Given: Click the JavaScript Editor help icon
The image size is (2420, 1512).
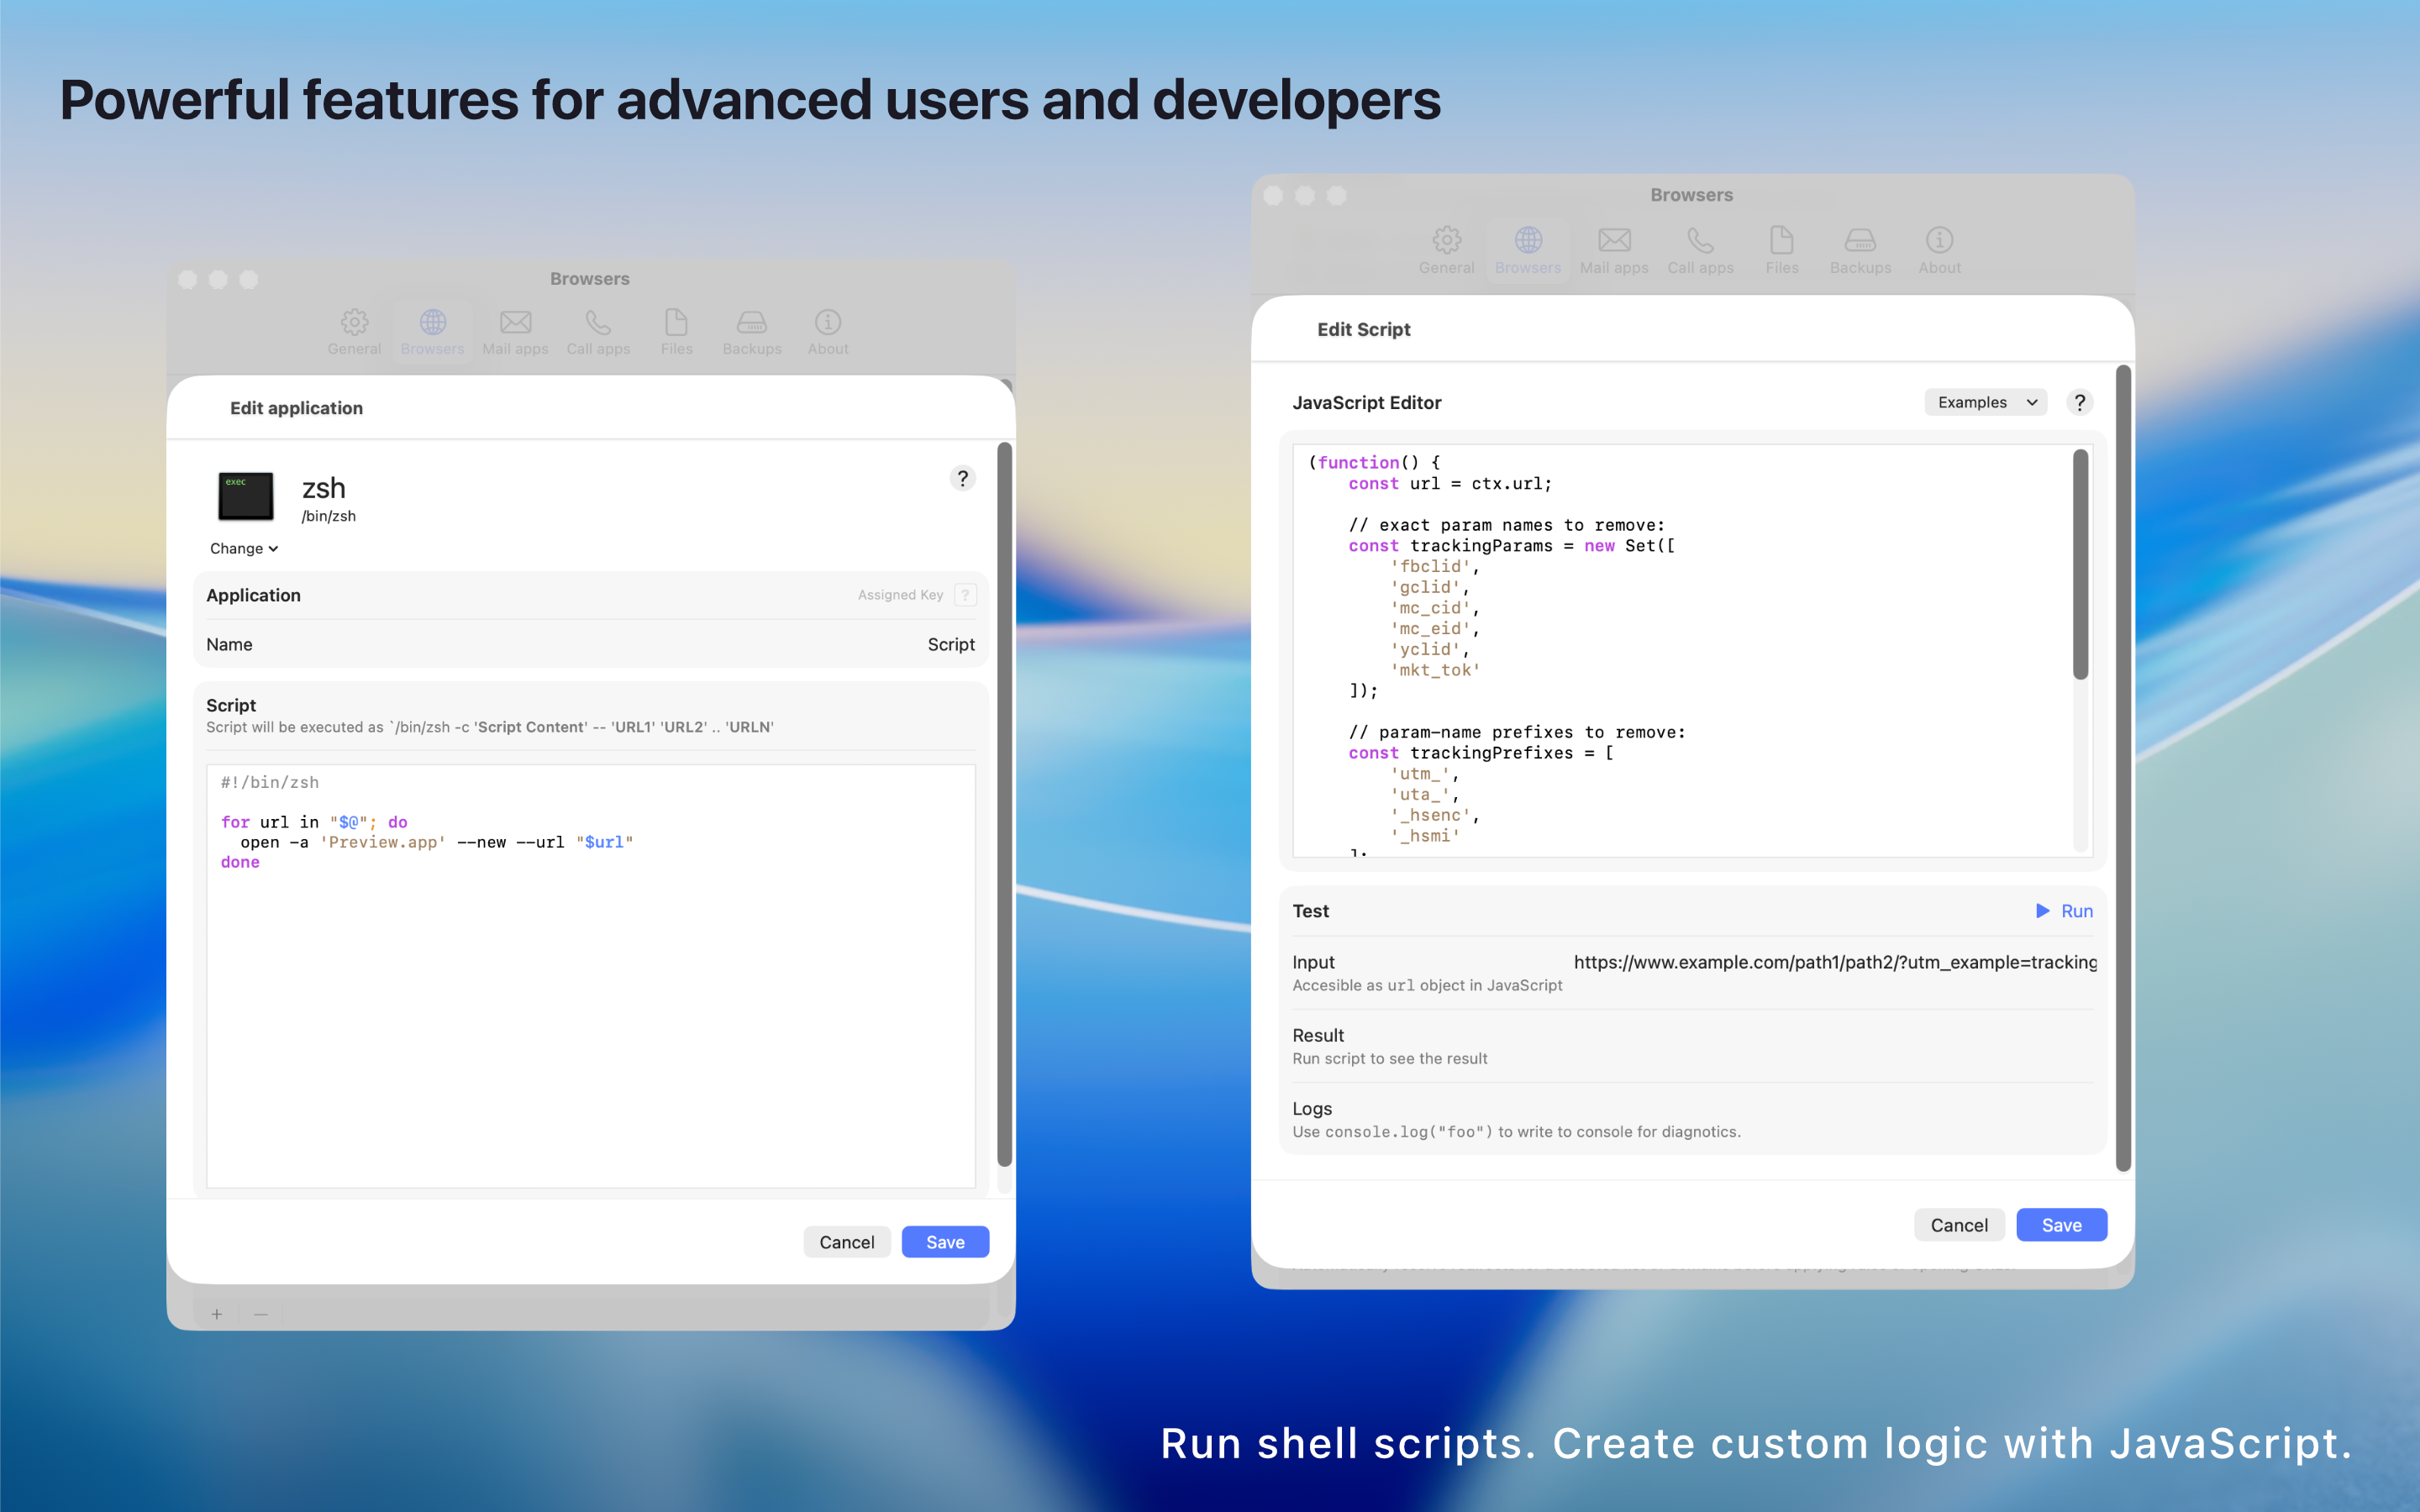Looking at the screenshot, I should (2080, 402).
